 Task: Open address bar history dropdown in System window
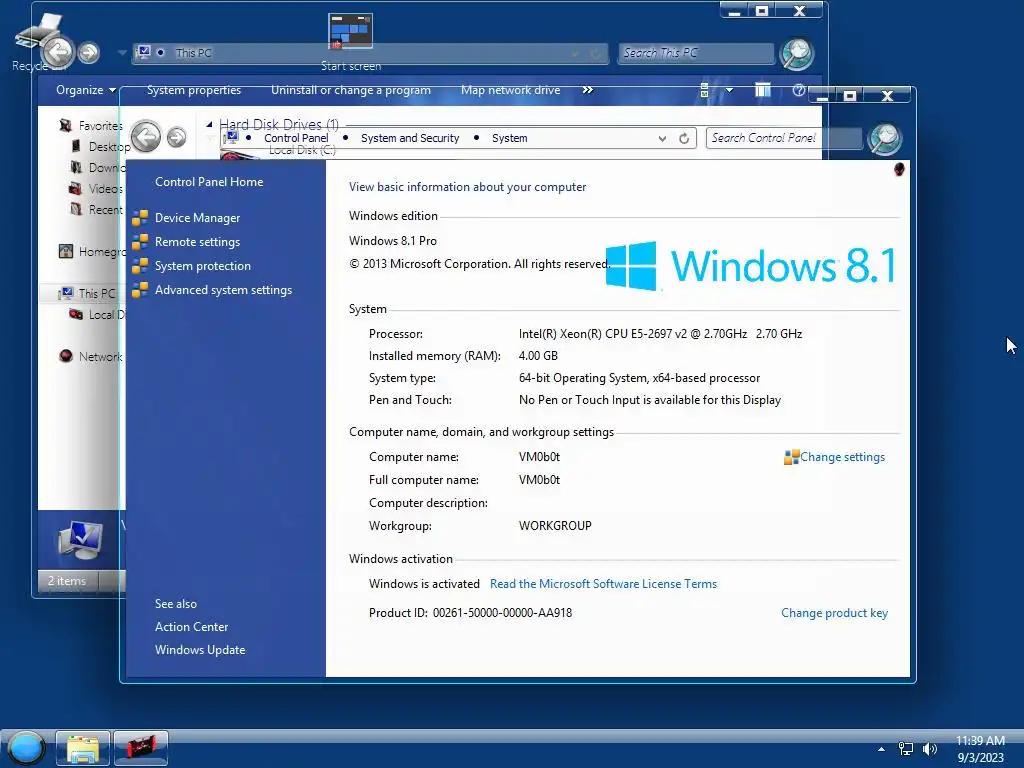click(x=662, y=138)
